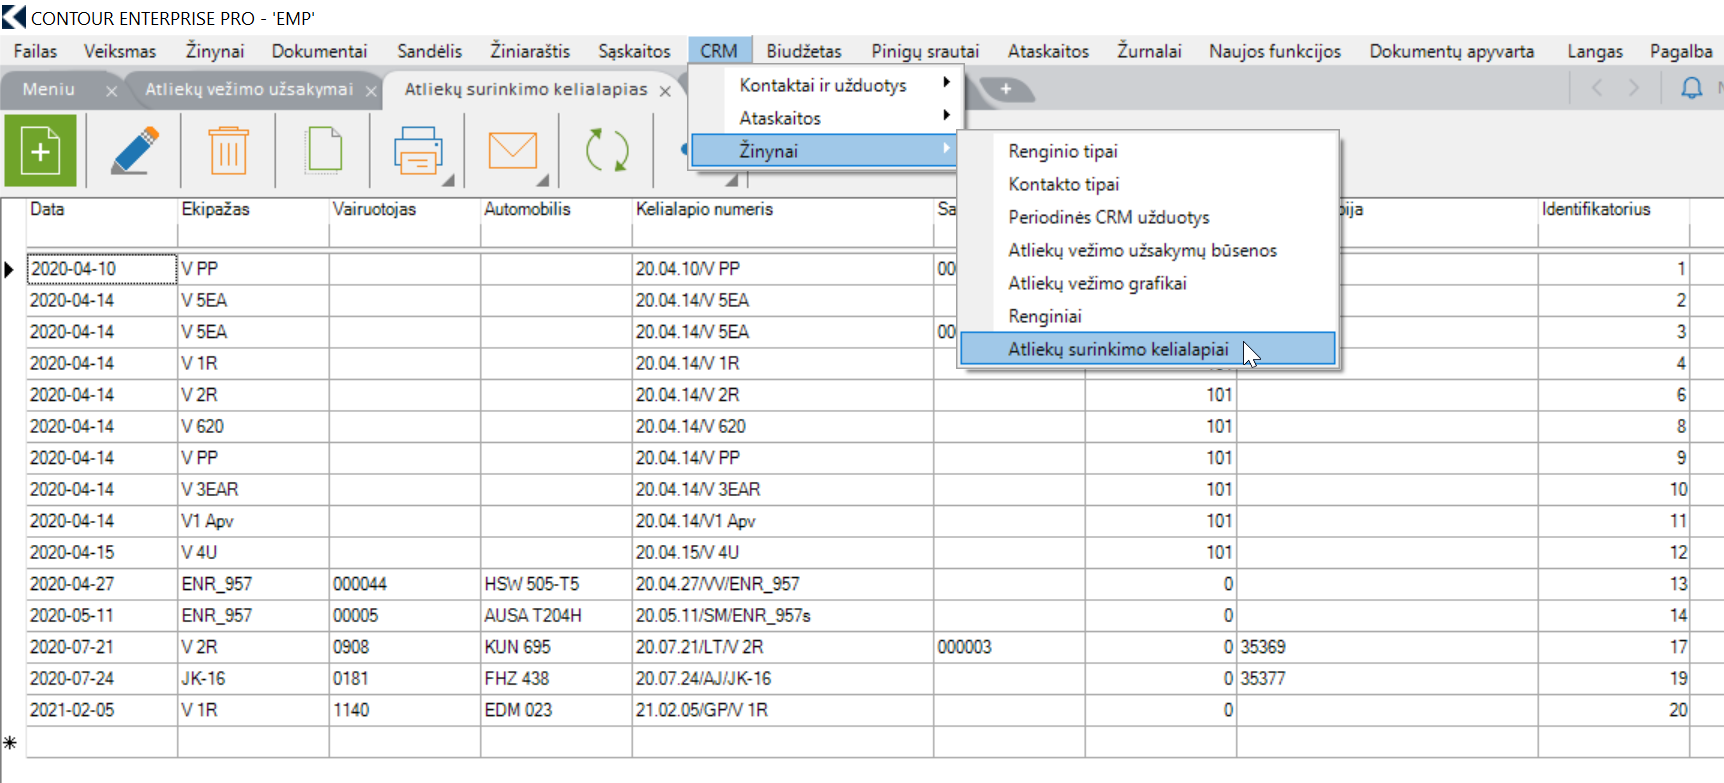Open the printer button dropdown arrow
The width and height of the screenshot is (1724, 783).
(x=448, y=181)
